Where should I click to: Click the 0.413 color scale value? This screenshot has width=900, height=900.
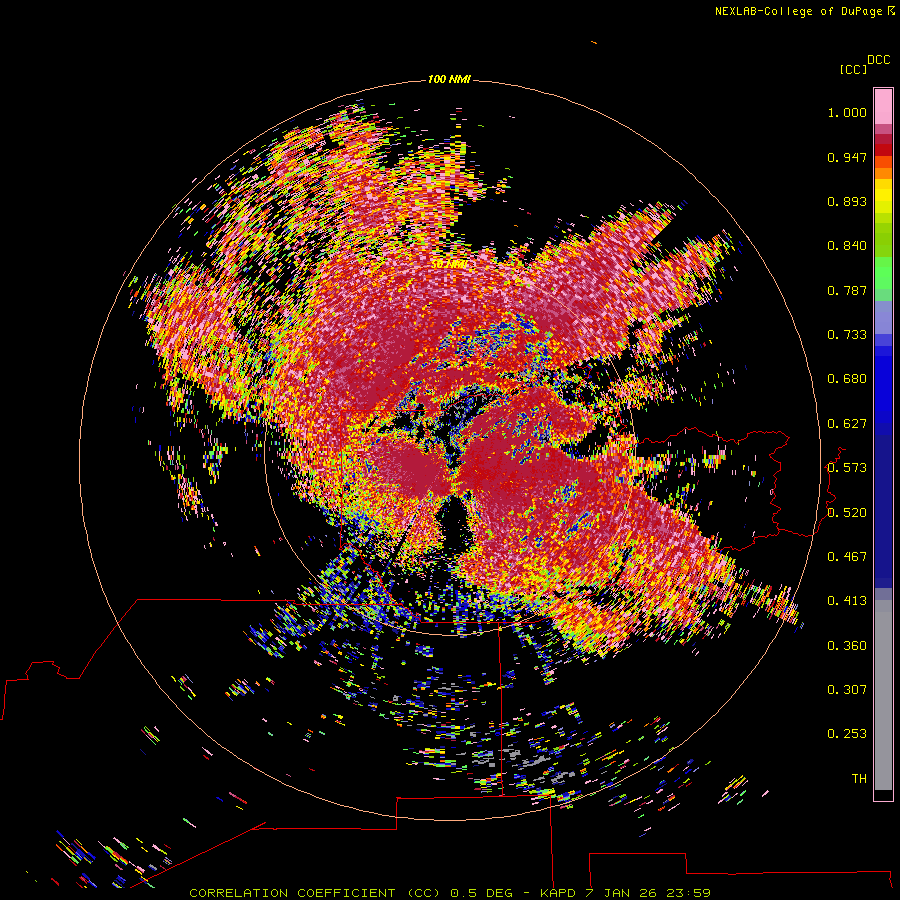click(x=847, y=601)
